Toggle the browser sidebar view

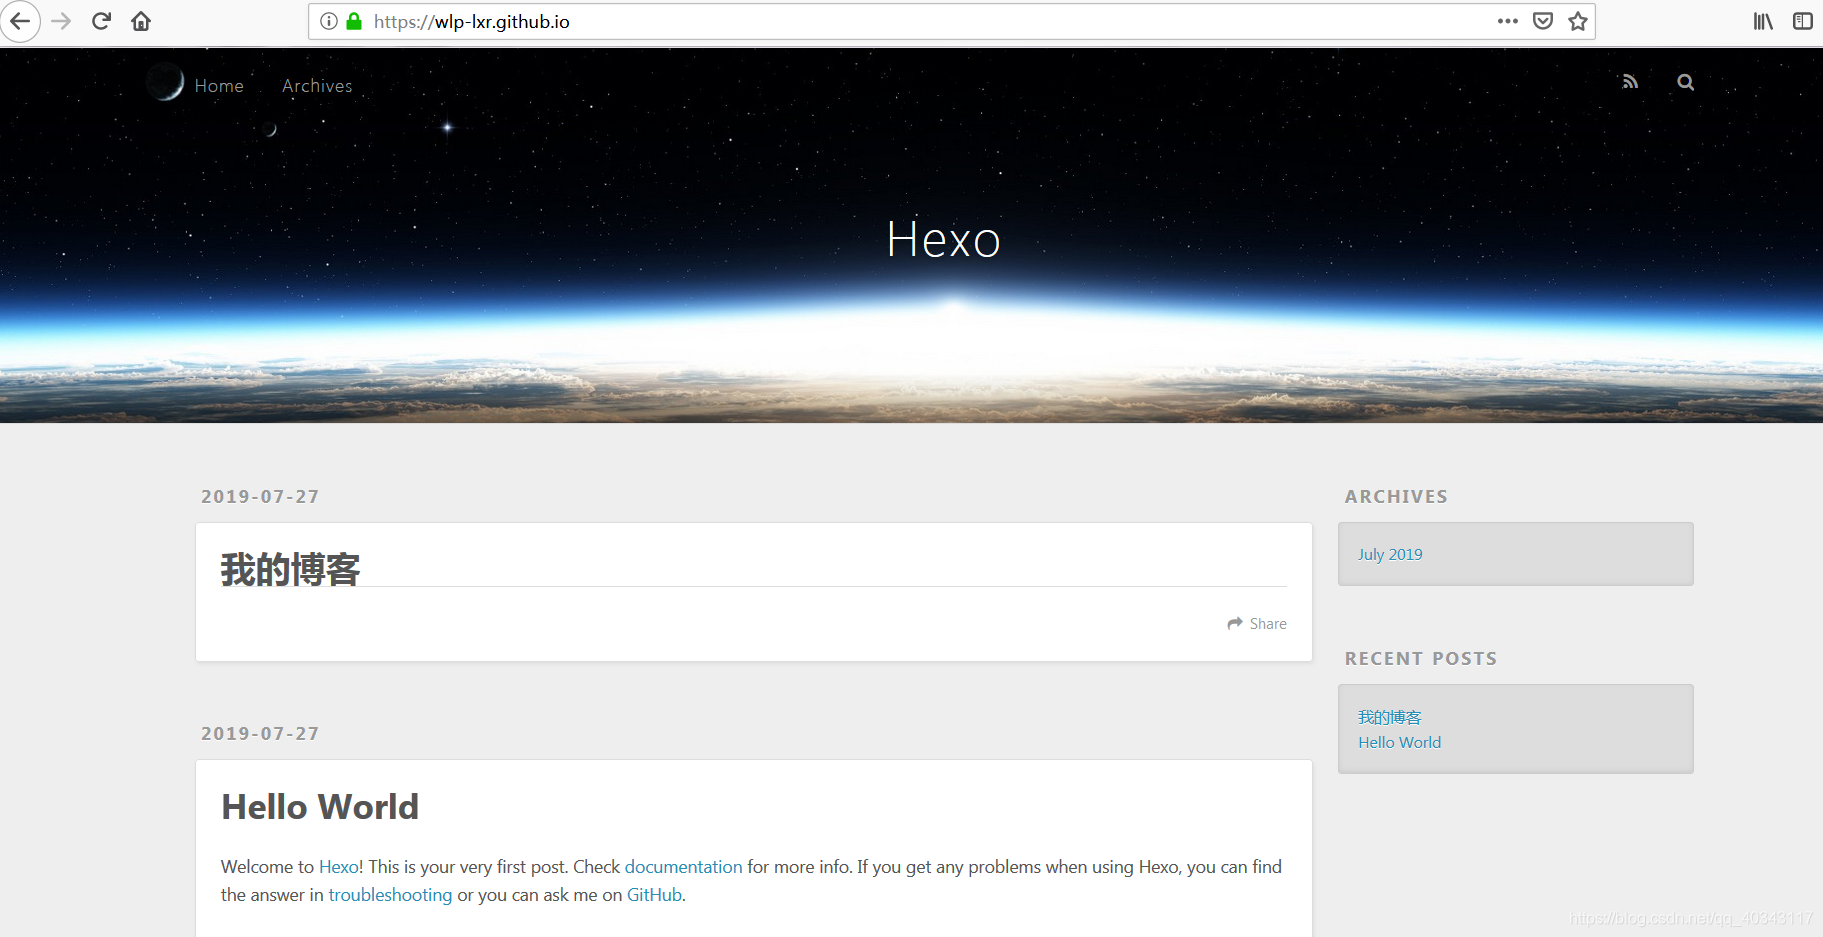1803,21
